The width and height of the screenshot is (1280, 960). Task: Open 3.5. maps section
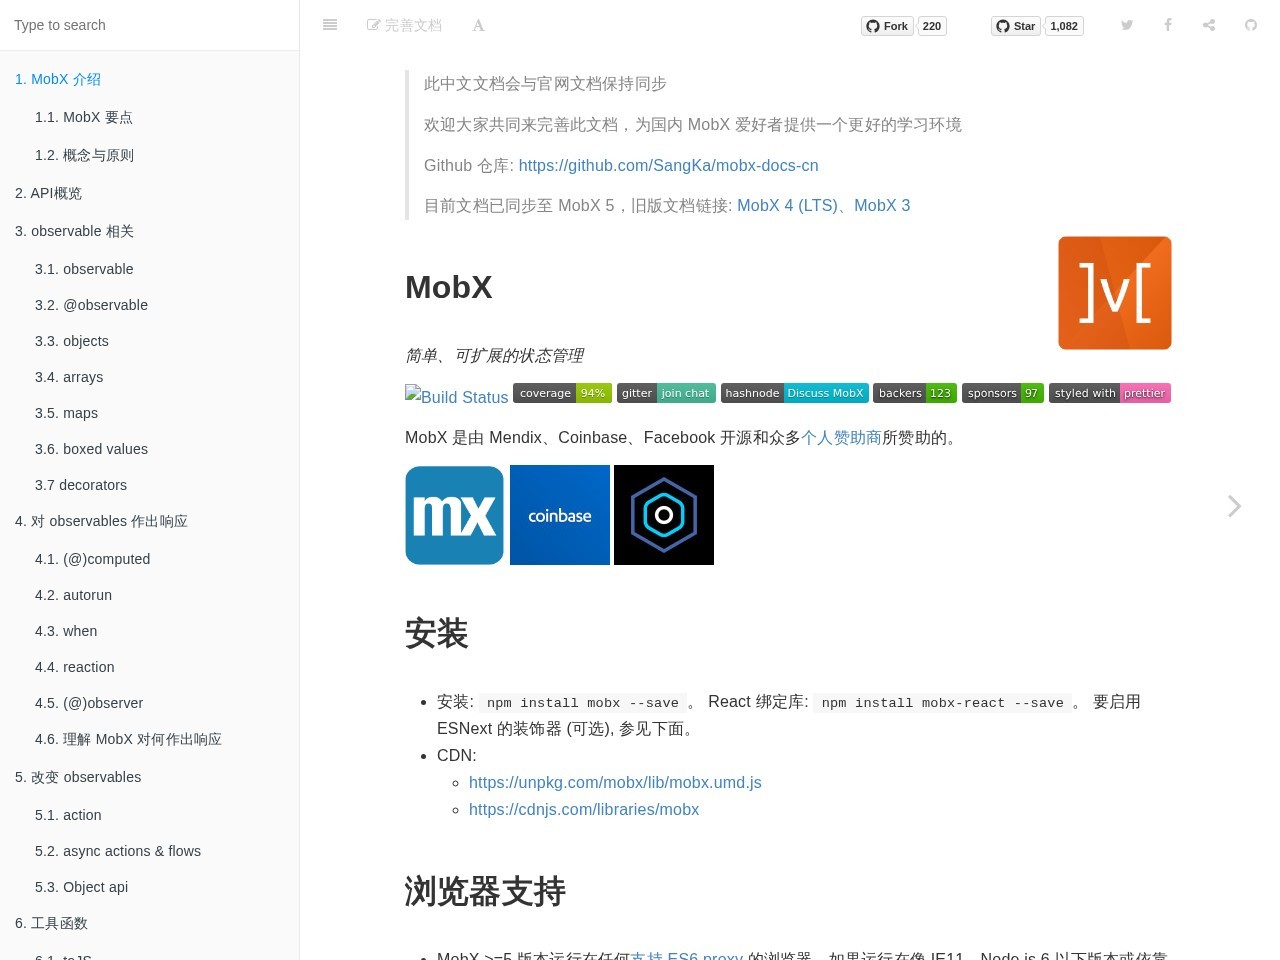pyautogui.click(x=150, y=413)
